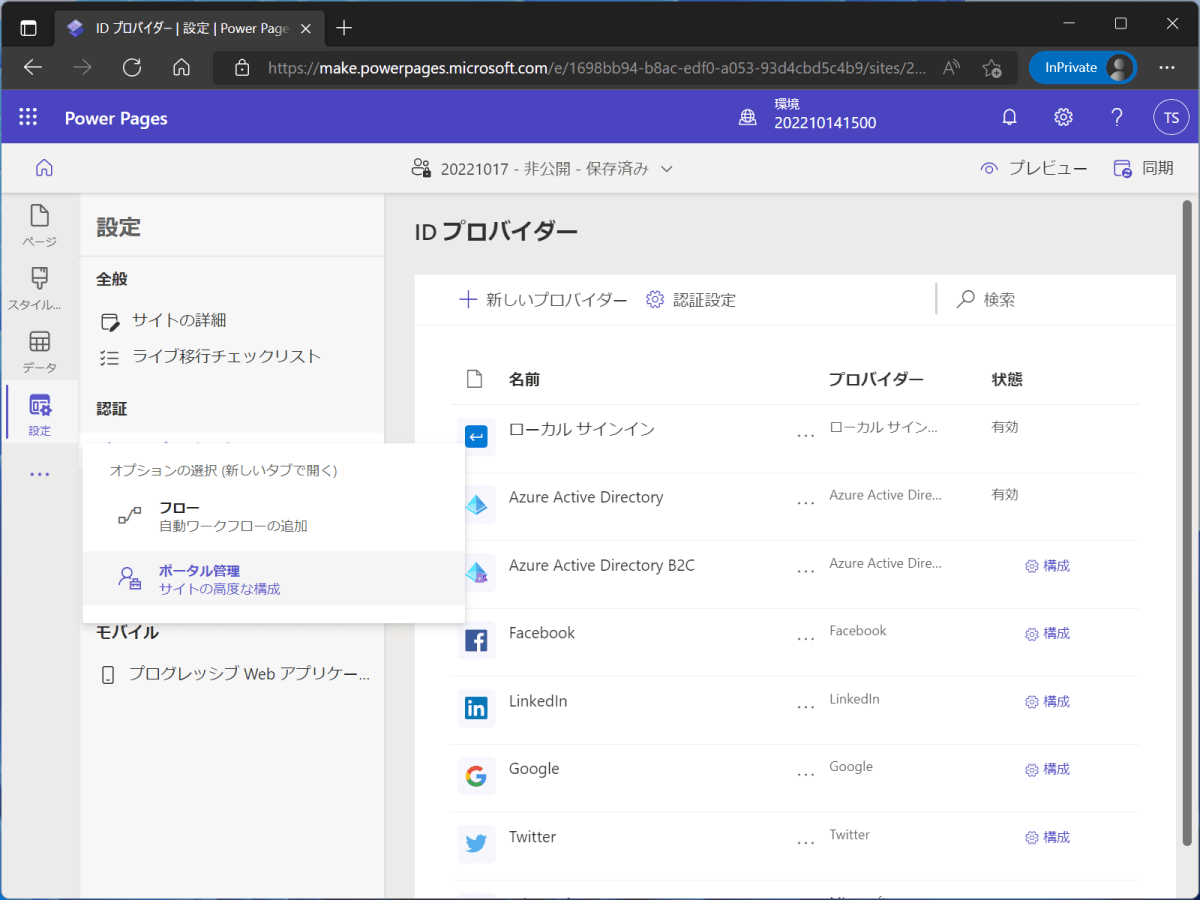Click 構成 for LinkedIn
The image size is (1200, 900).
pyautogui.click(x=1047, y=702)
